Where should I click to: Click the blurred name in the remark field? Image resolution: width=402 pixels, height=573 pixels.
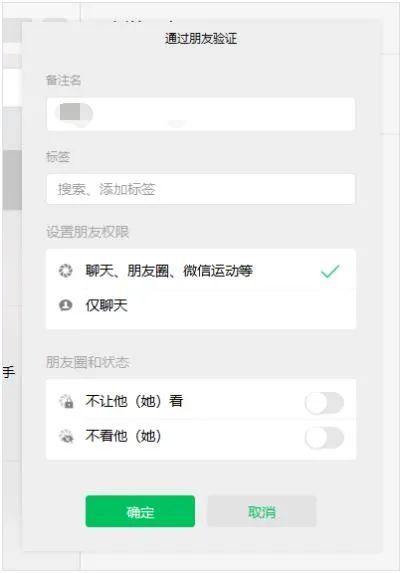click(x=74, y=112)
